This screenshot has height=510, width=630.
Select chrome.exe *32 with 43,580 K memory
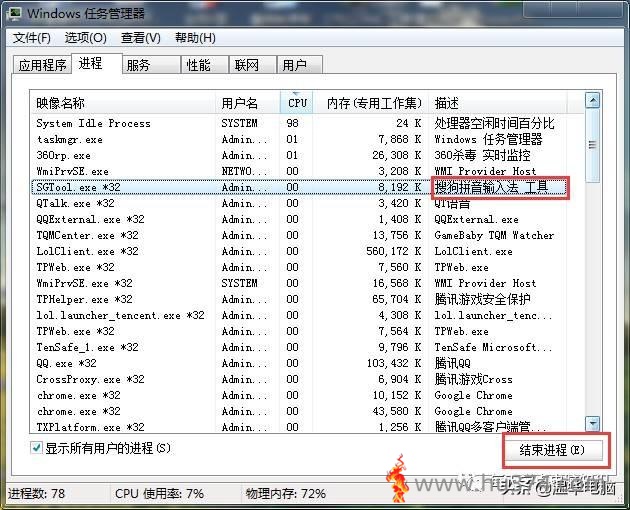[x=299, y=411]
